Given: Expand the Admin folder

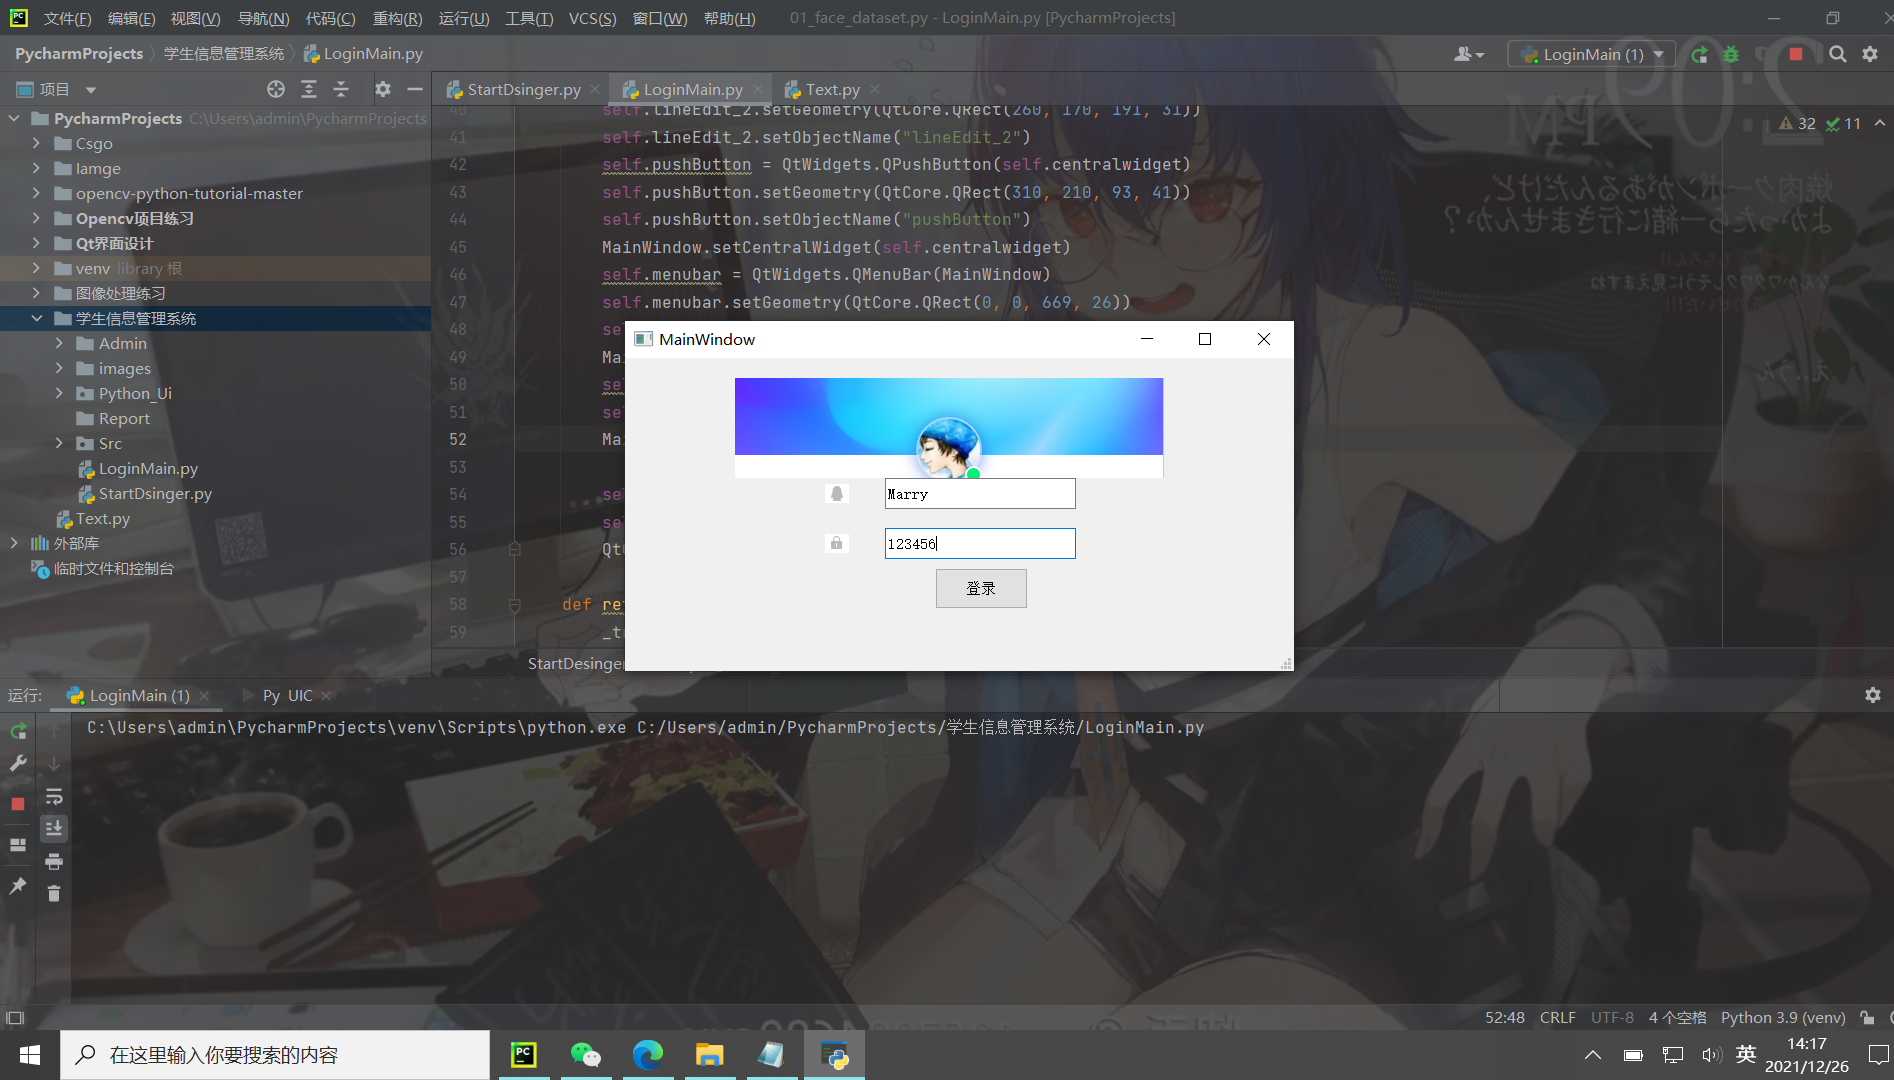Looking at the screenshot, I should pyautogui.click(x=59, y=343).
